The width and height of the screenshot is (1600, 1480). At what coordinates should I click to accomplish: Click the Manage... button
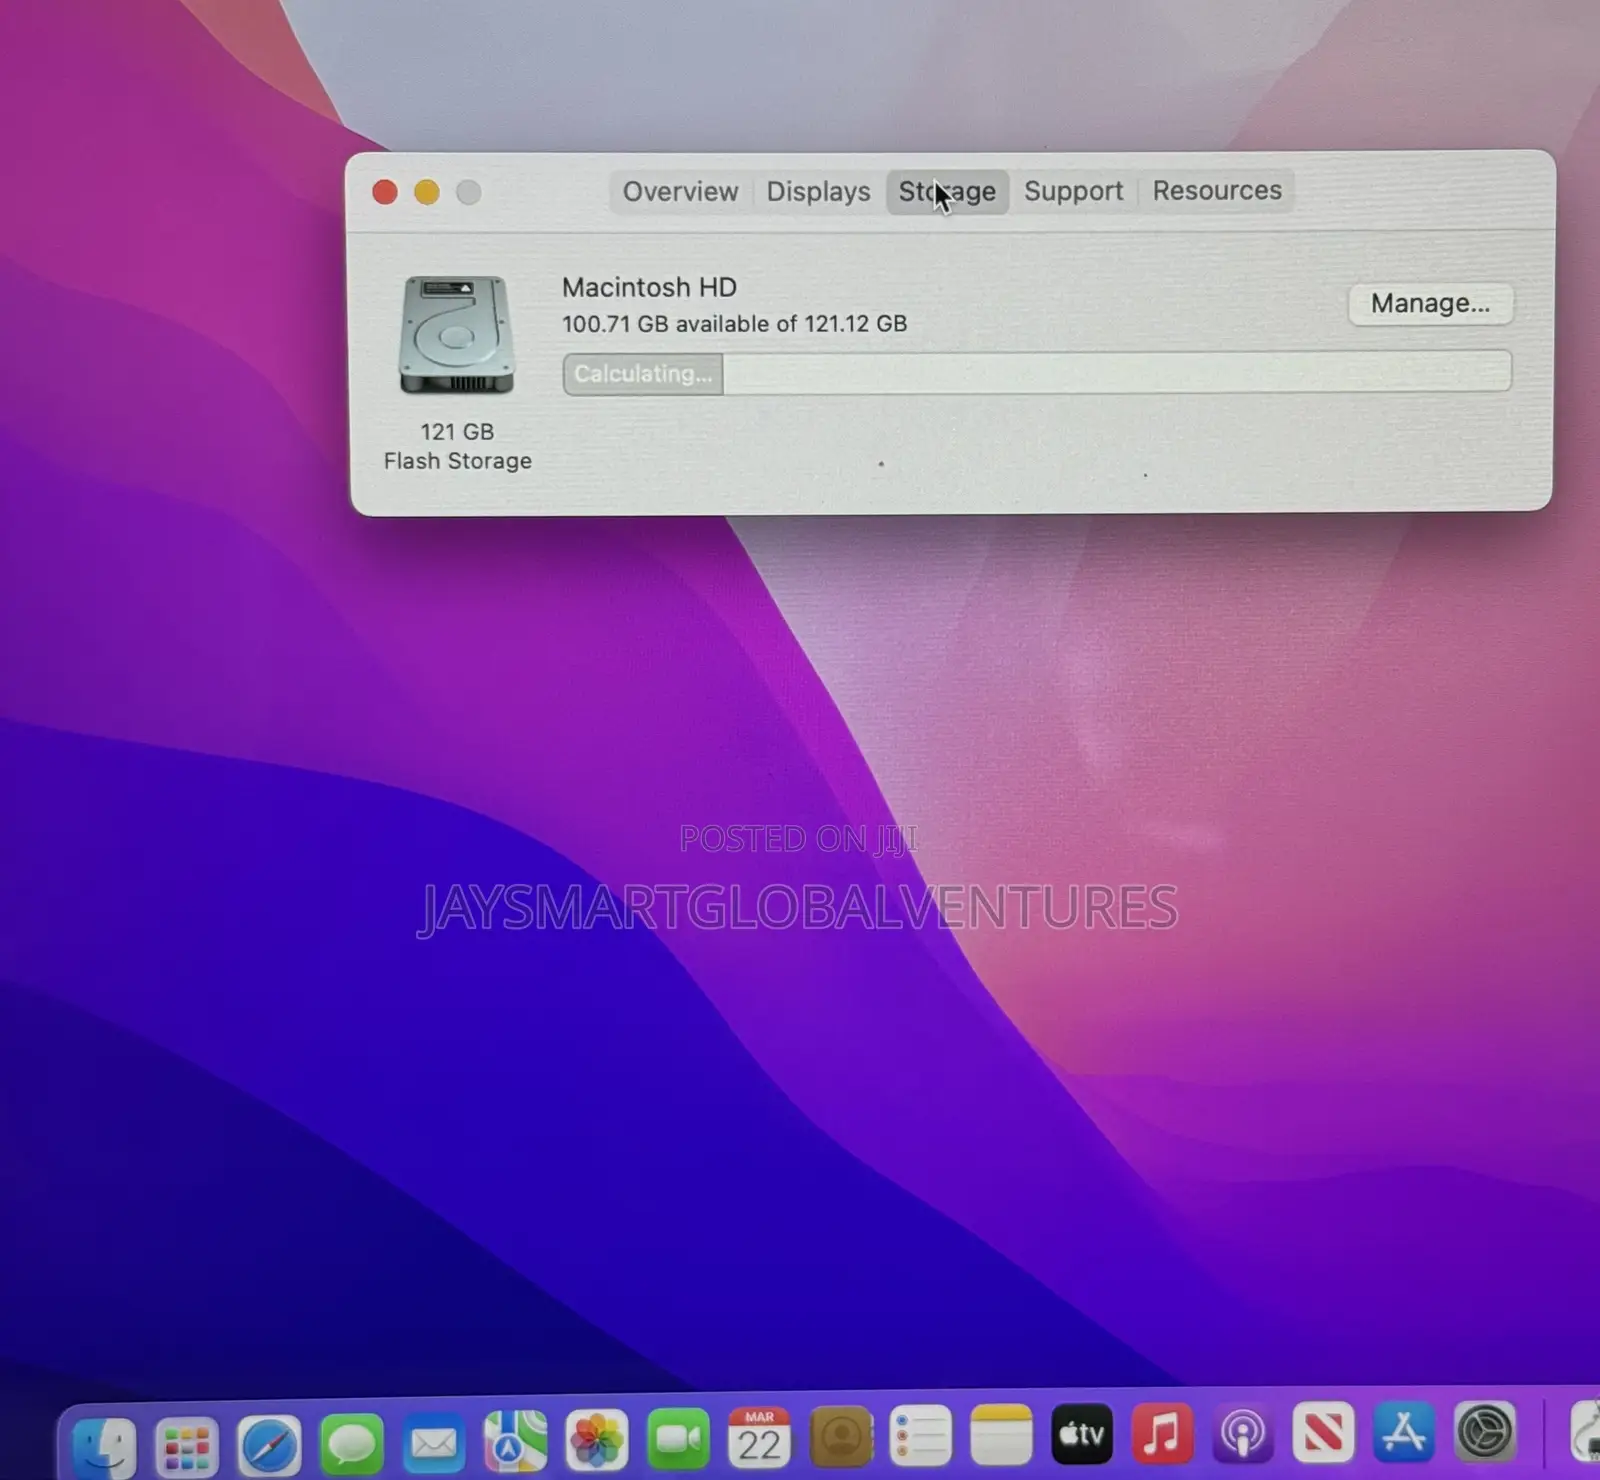[1430, 303]
